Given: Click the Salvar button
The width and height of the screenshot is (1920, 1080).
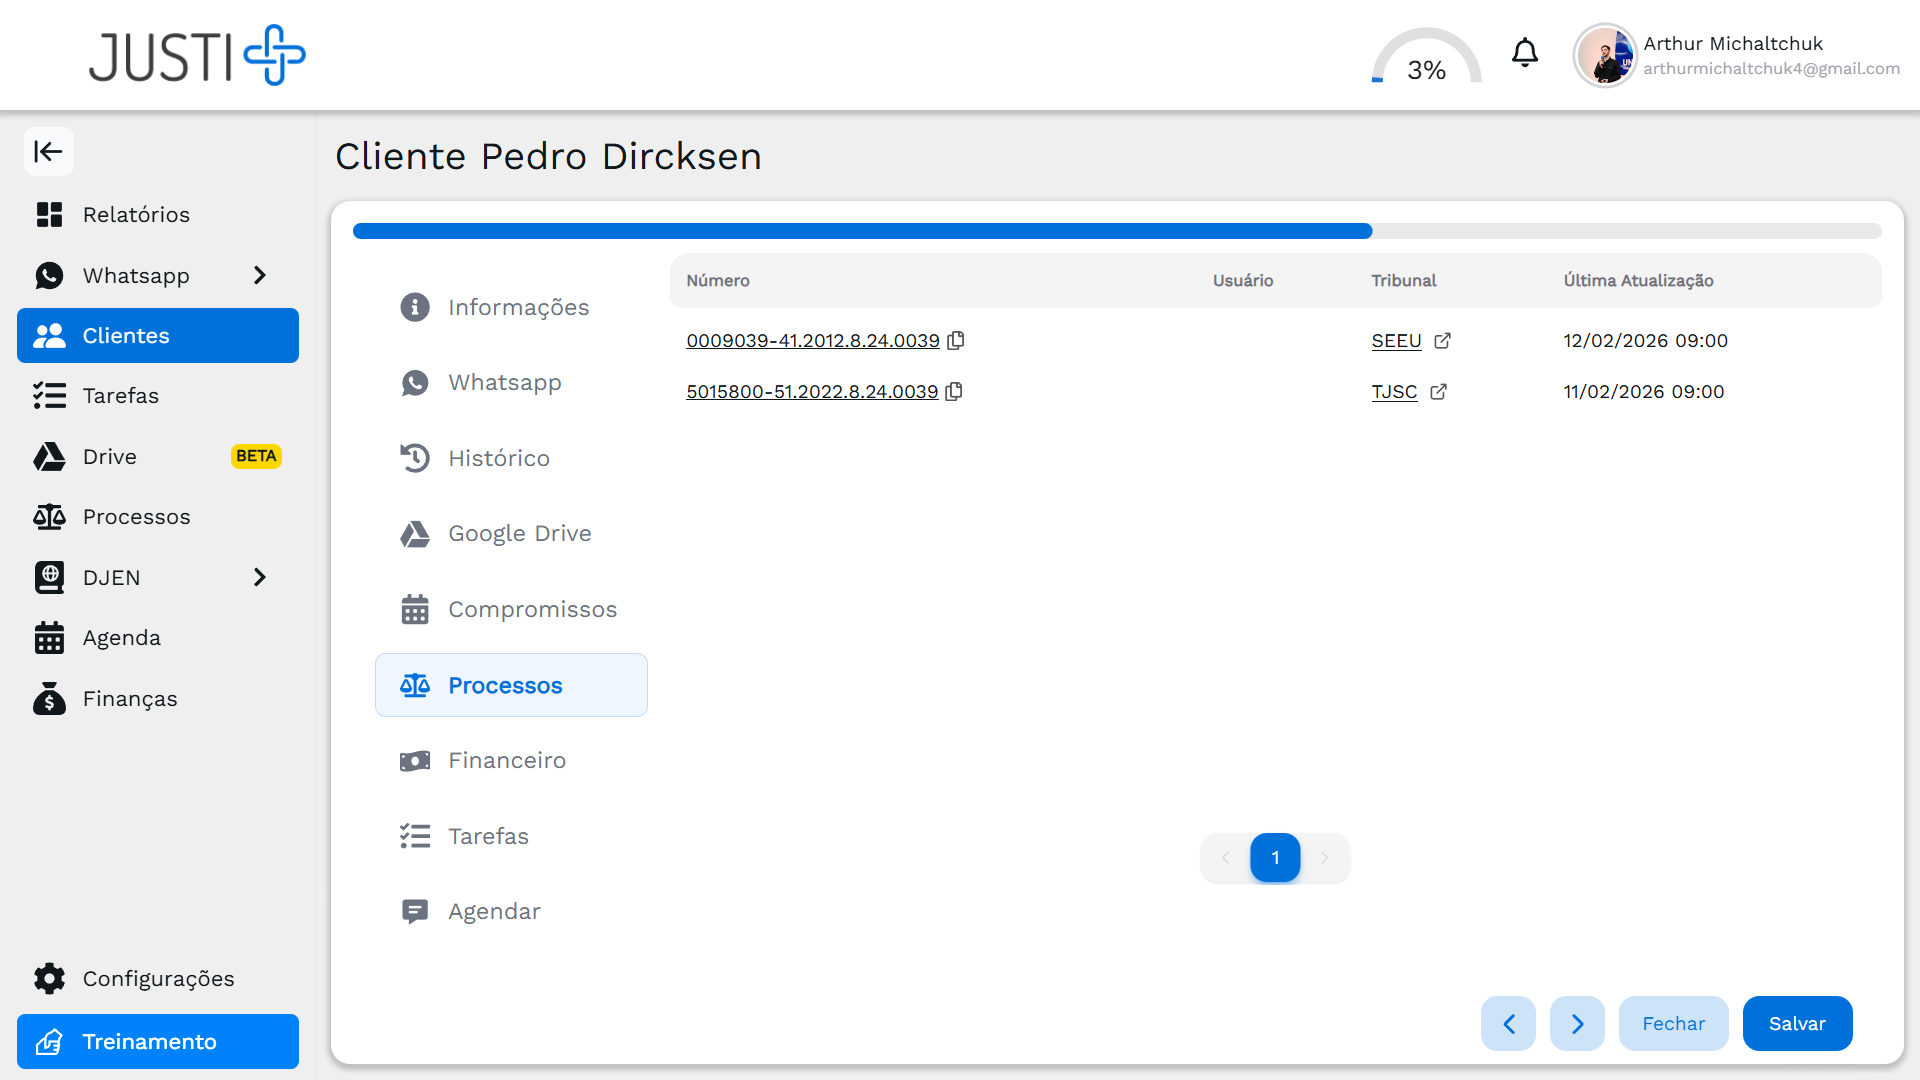Looking at the screenshot, I should pyautogui.click(x=1797, y=1023).
